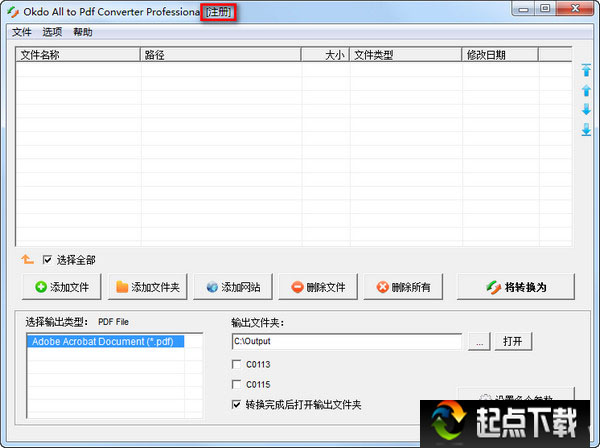Sort by 路径 column header

point(221,55)
